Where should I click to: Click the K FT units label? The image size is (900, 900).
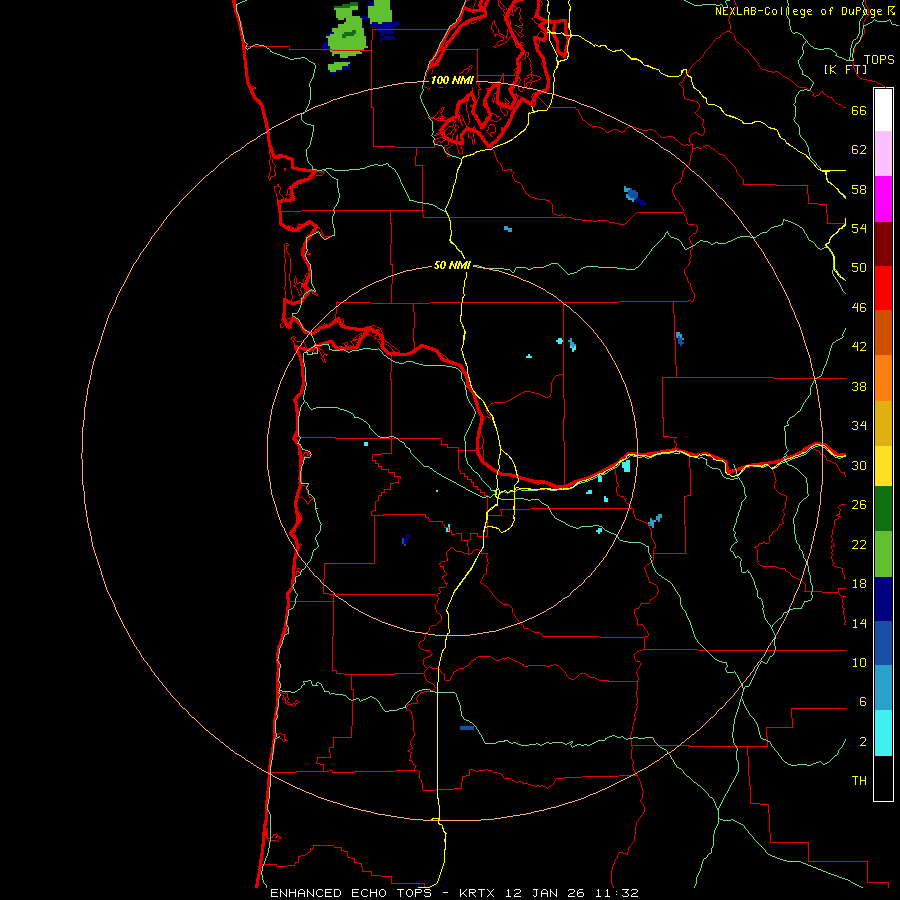tap(845, 70)
